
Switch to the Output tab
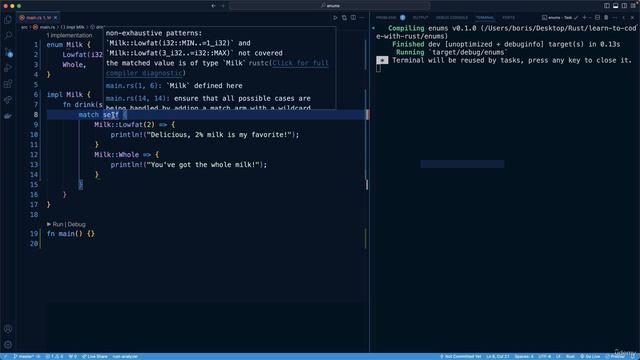(x=420, y=18)
